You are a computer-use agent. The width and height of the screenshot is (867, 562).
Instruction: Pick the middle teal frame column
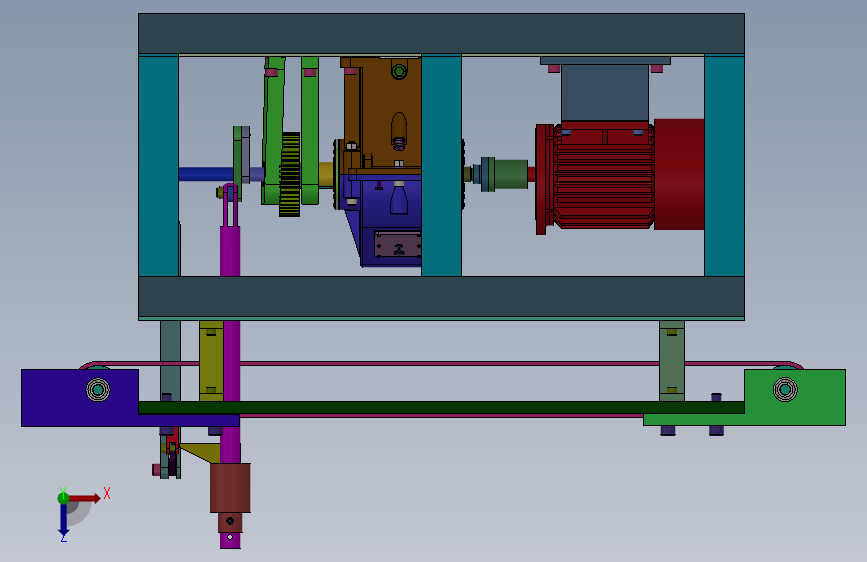click(x=441, y=165)
